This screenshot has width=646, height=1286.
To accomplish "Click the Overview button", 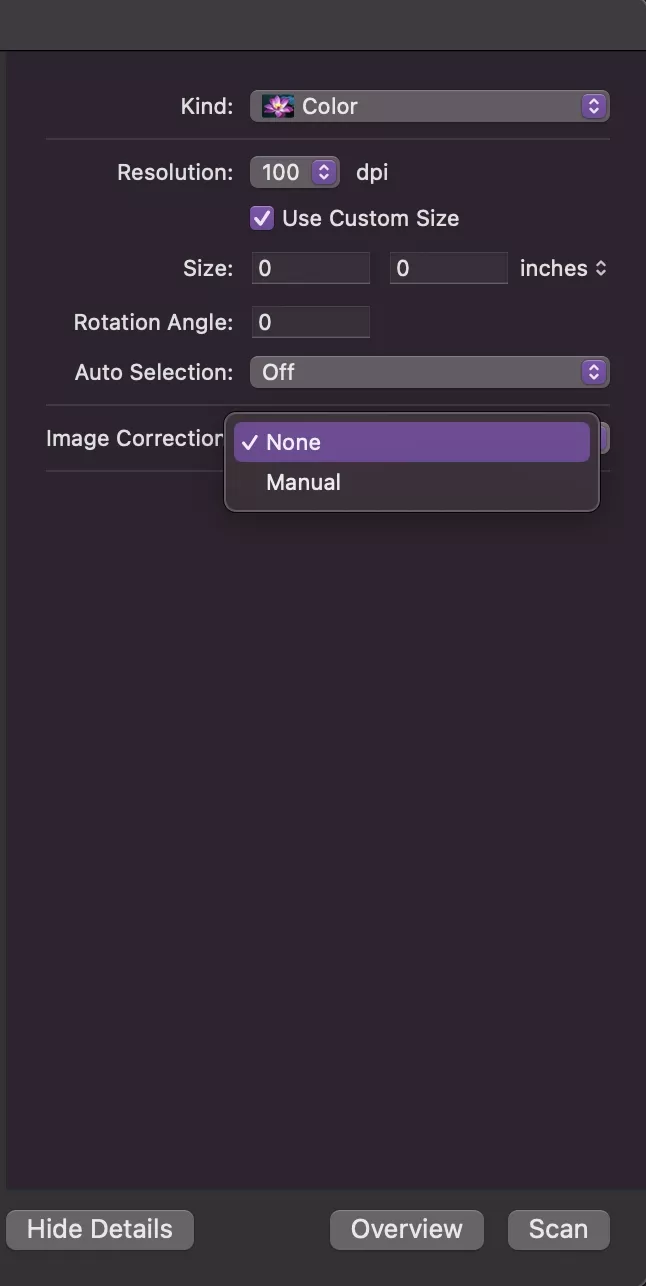I will [x=406, y=1229].
